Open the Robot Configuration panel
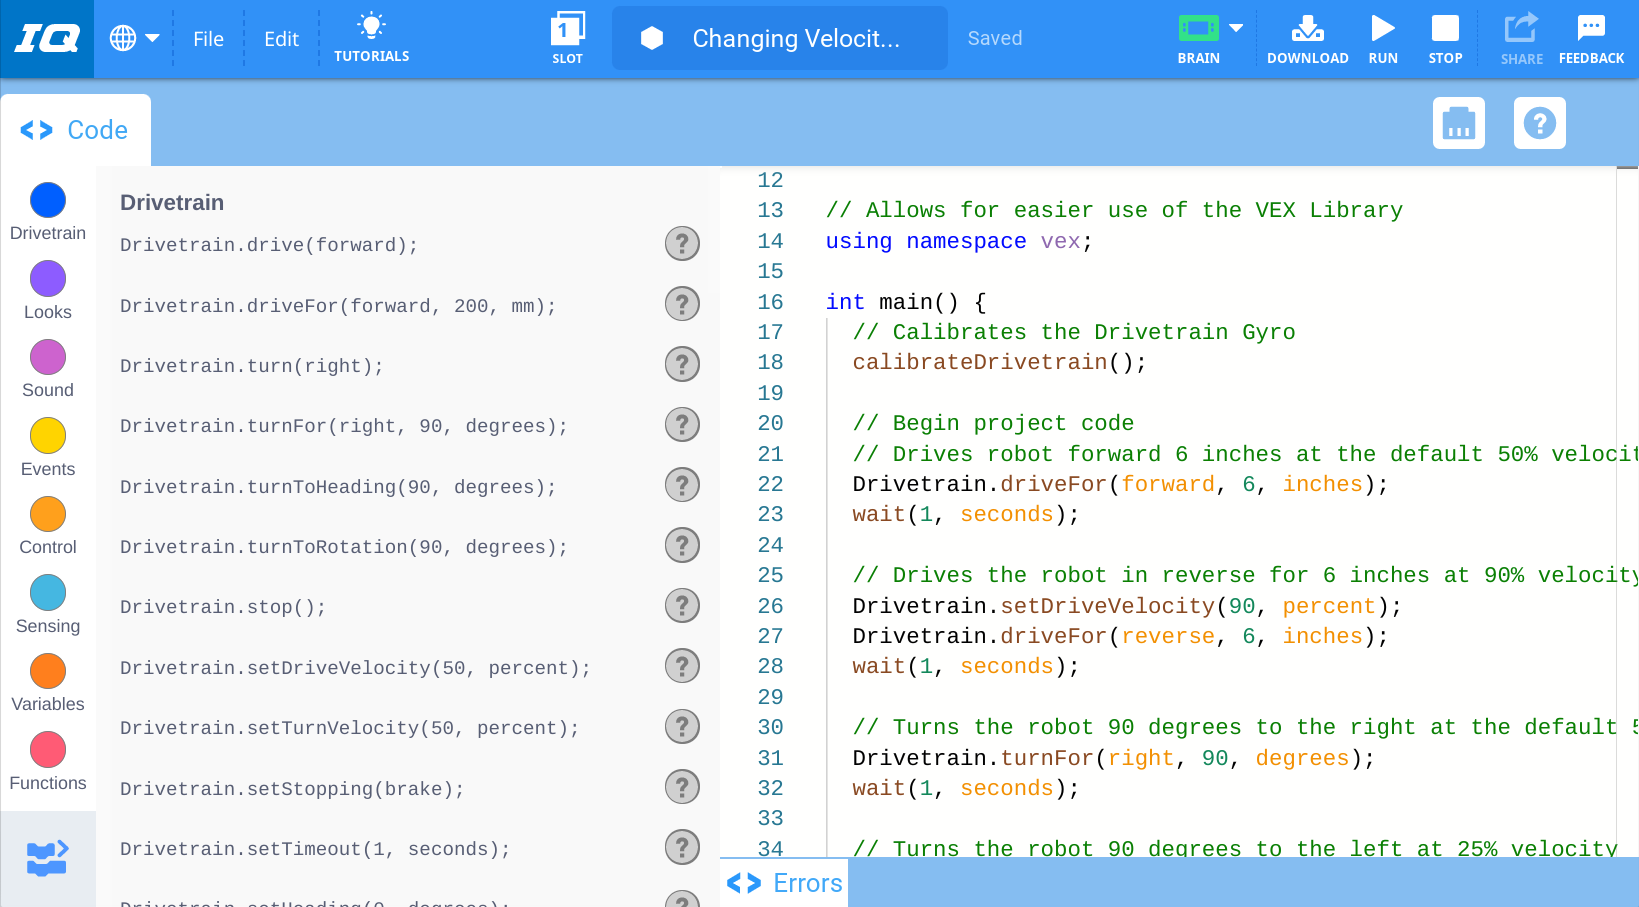The image size is (1639, 907). click(x=1458, y=123)
